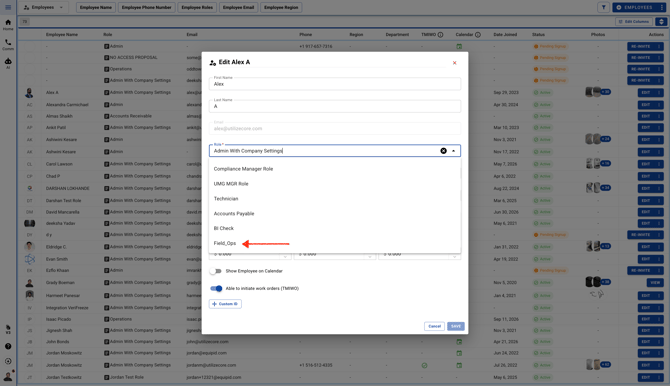Collapse the Role dropdown arrow

[454, 151]
